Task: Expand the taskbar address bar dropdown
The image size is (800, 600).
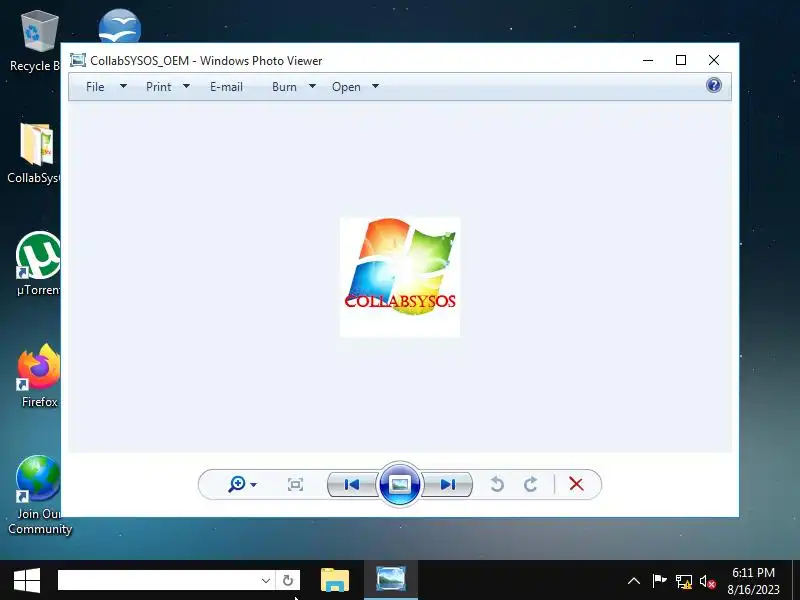Action: (x=266, y=580)
